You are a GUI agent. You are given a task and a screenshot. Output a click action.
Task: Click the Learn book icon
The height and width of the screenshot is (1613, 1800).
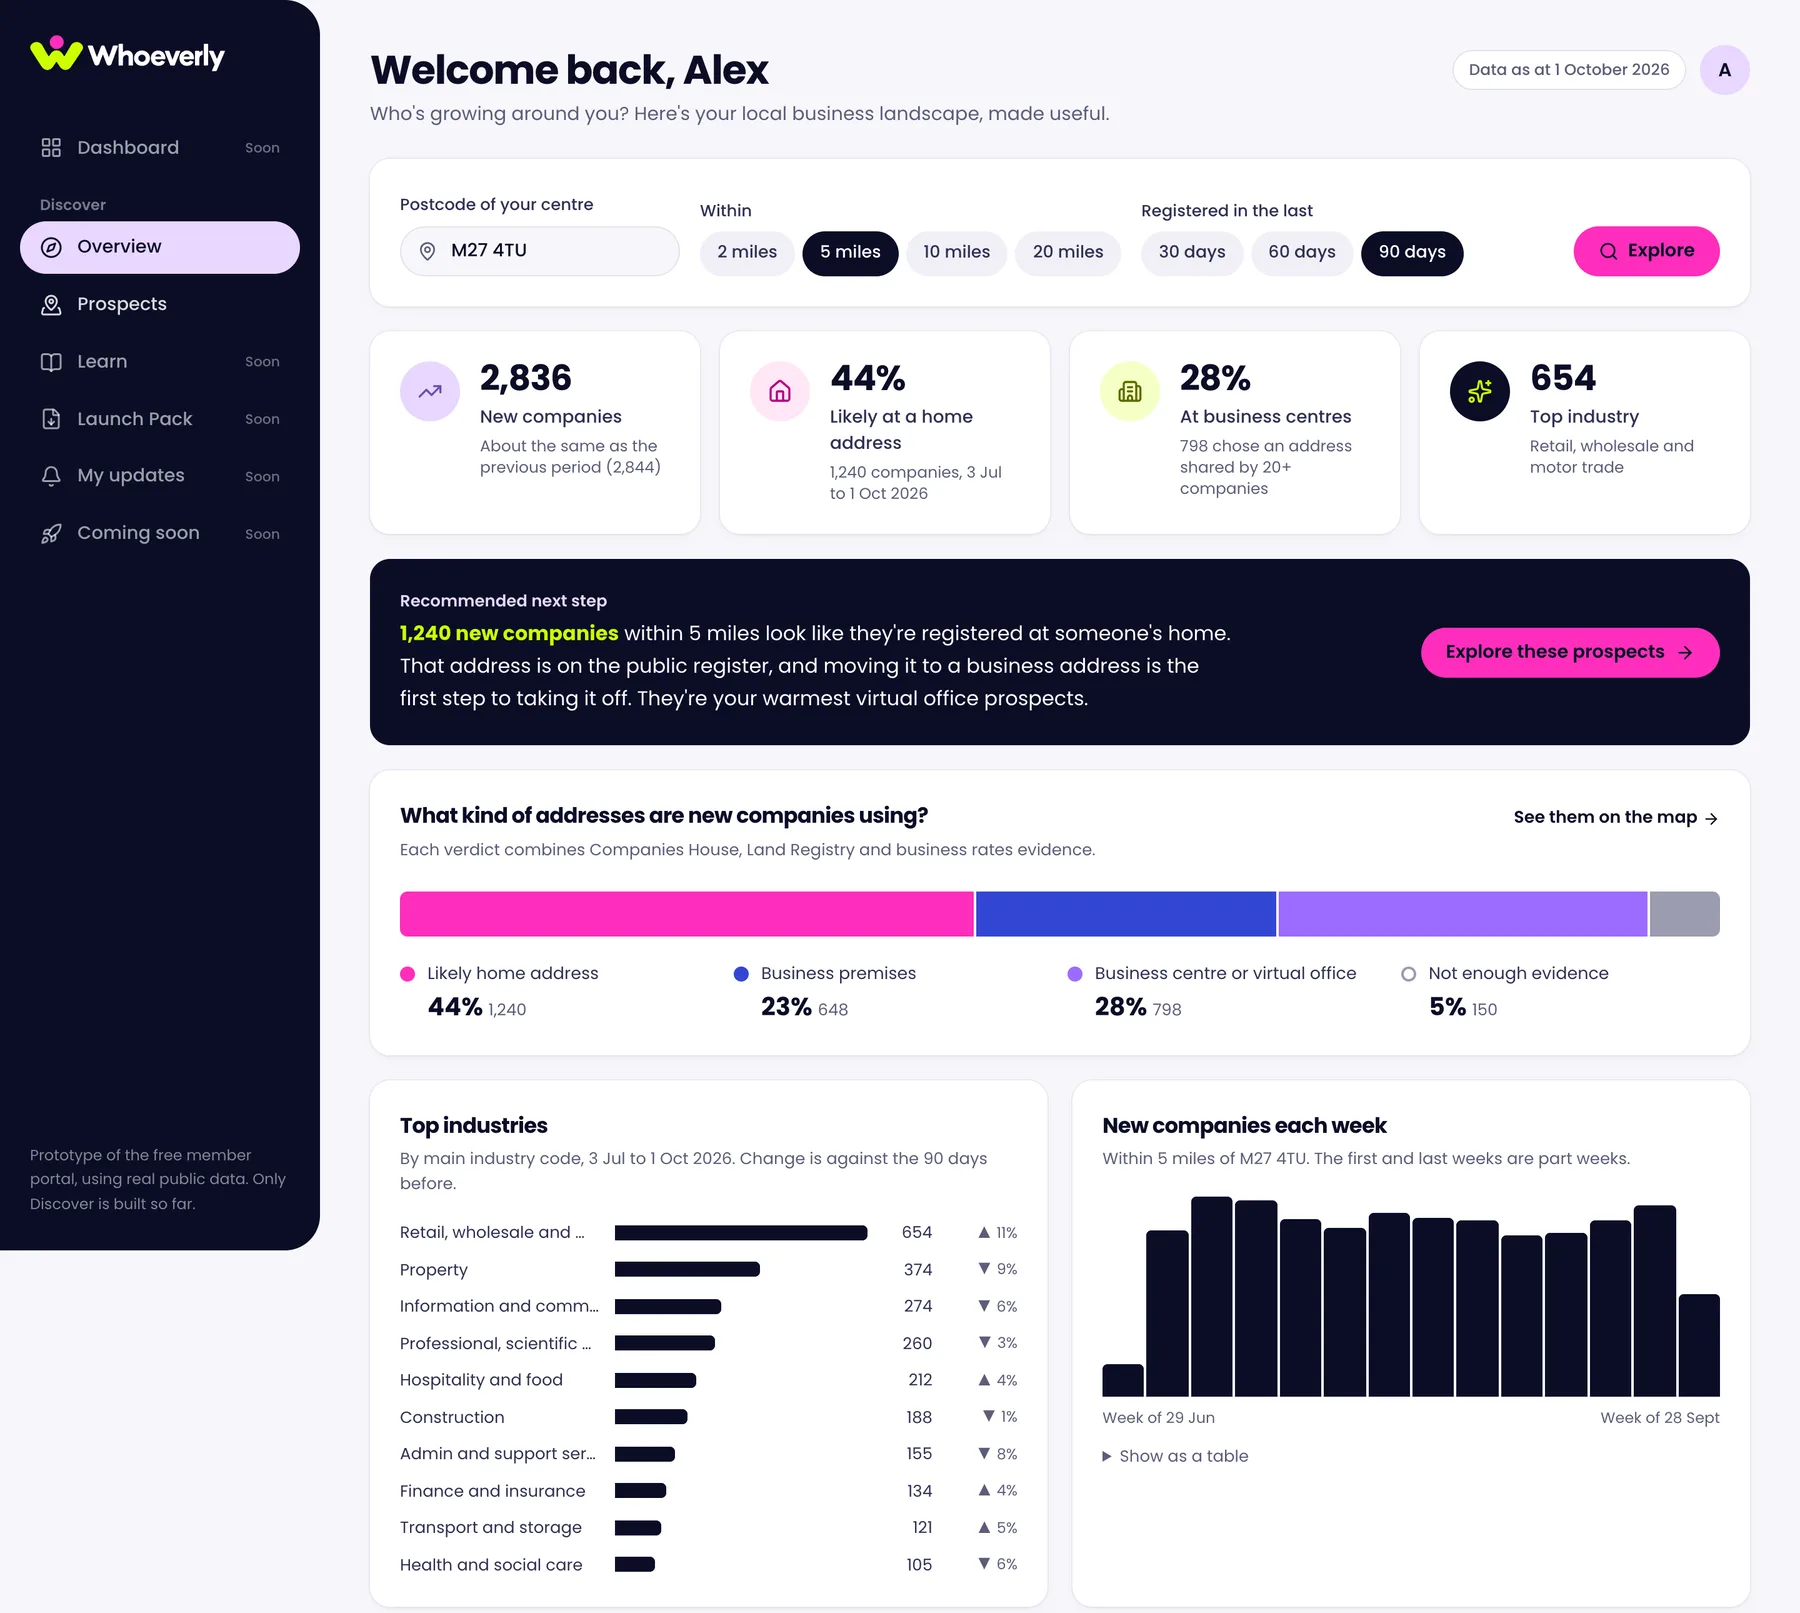(51, 362)
